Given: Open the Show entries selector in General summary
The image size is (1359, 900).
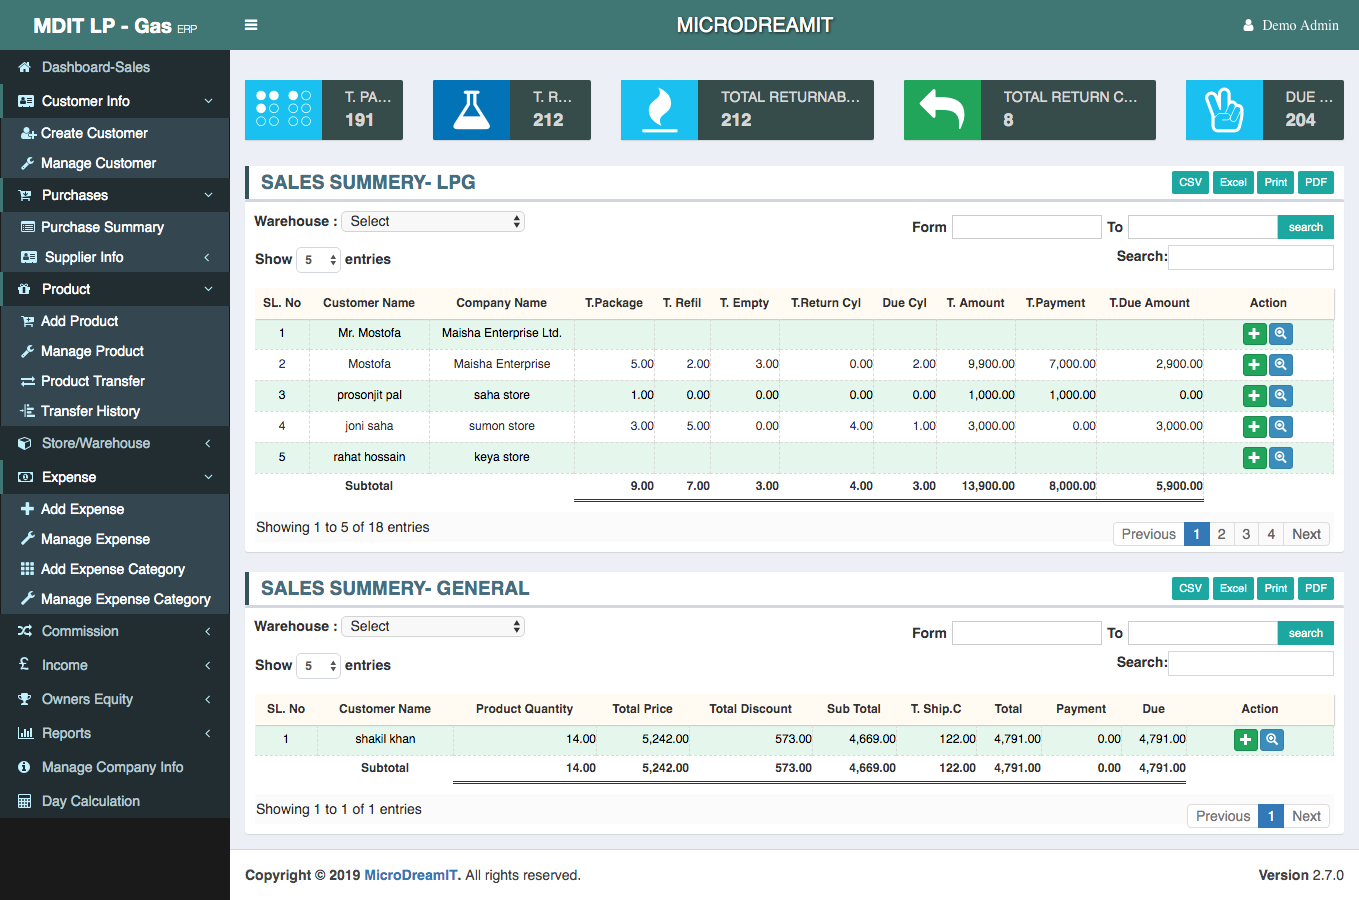Looking at the screenshot, I should 321,666.
